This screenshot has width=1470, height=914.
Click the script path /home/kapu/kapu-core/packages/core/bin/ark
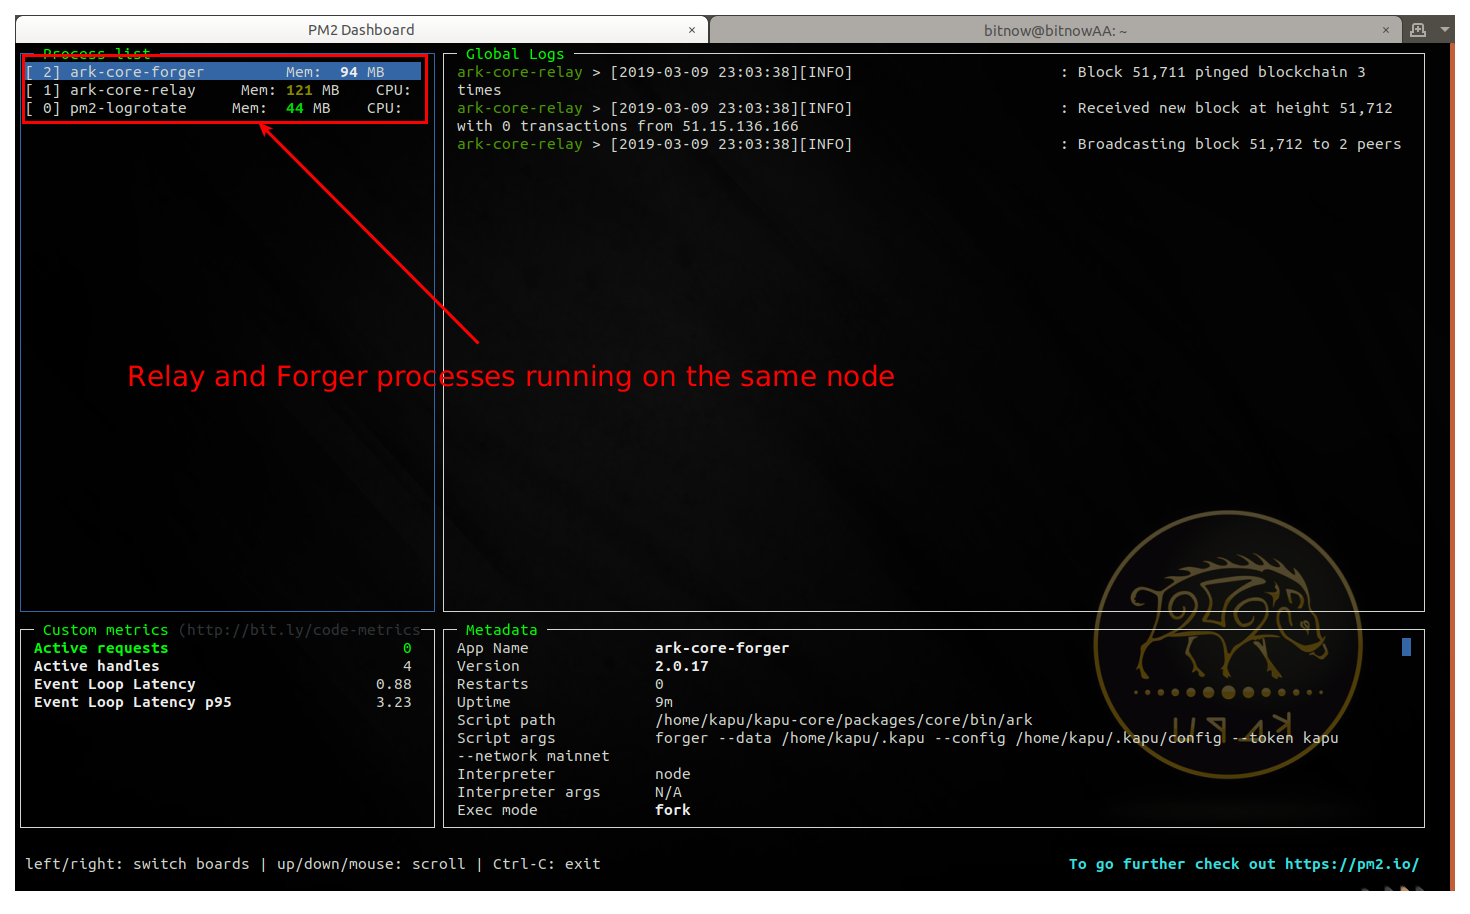click(x=844, y=720)
